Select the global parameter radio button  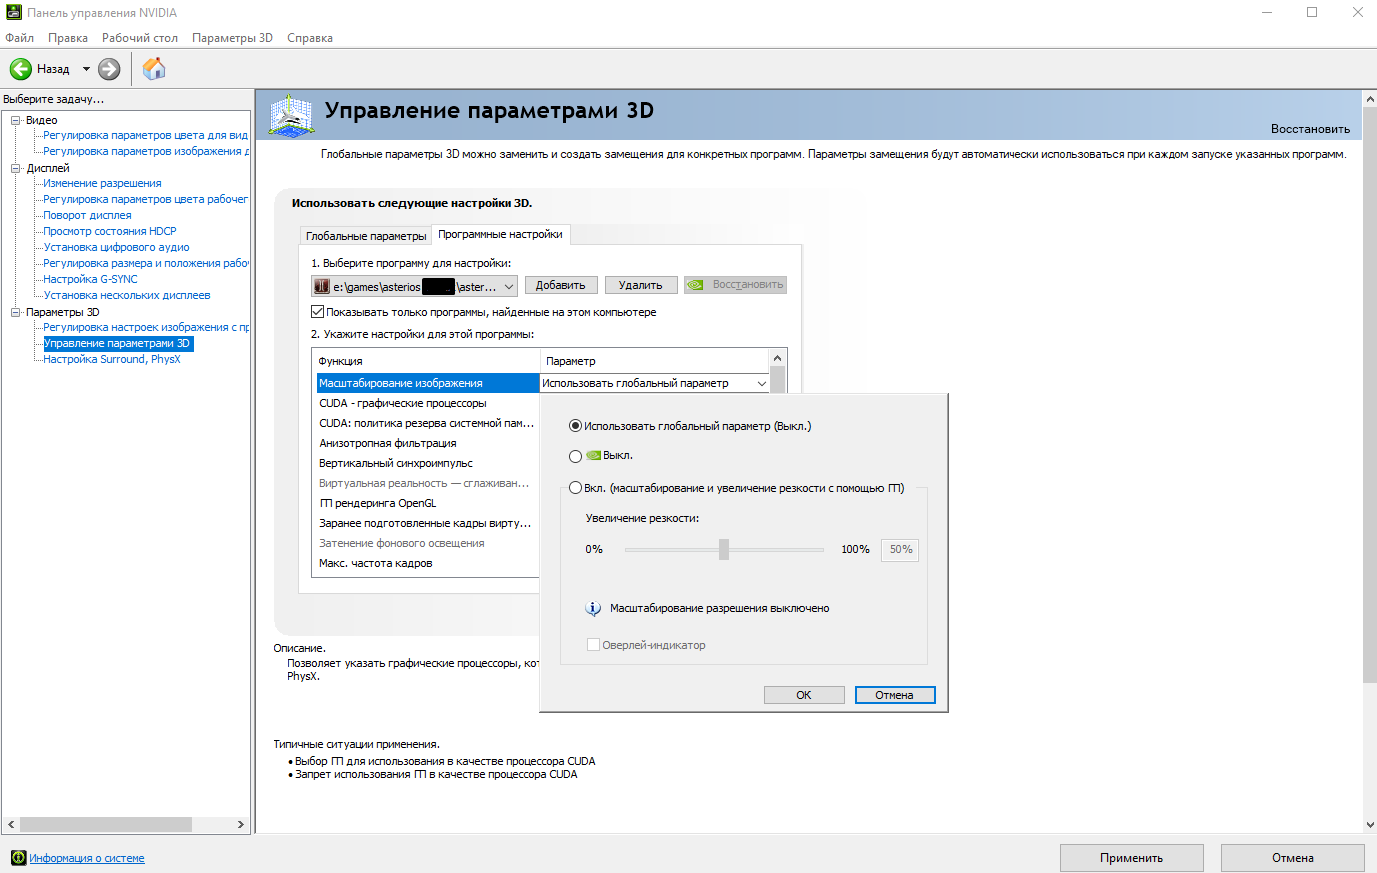575,426
